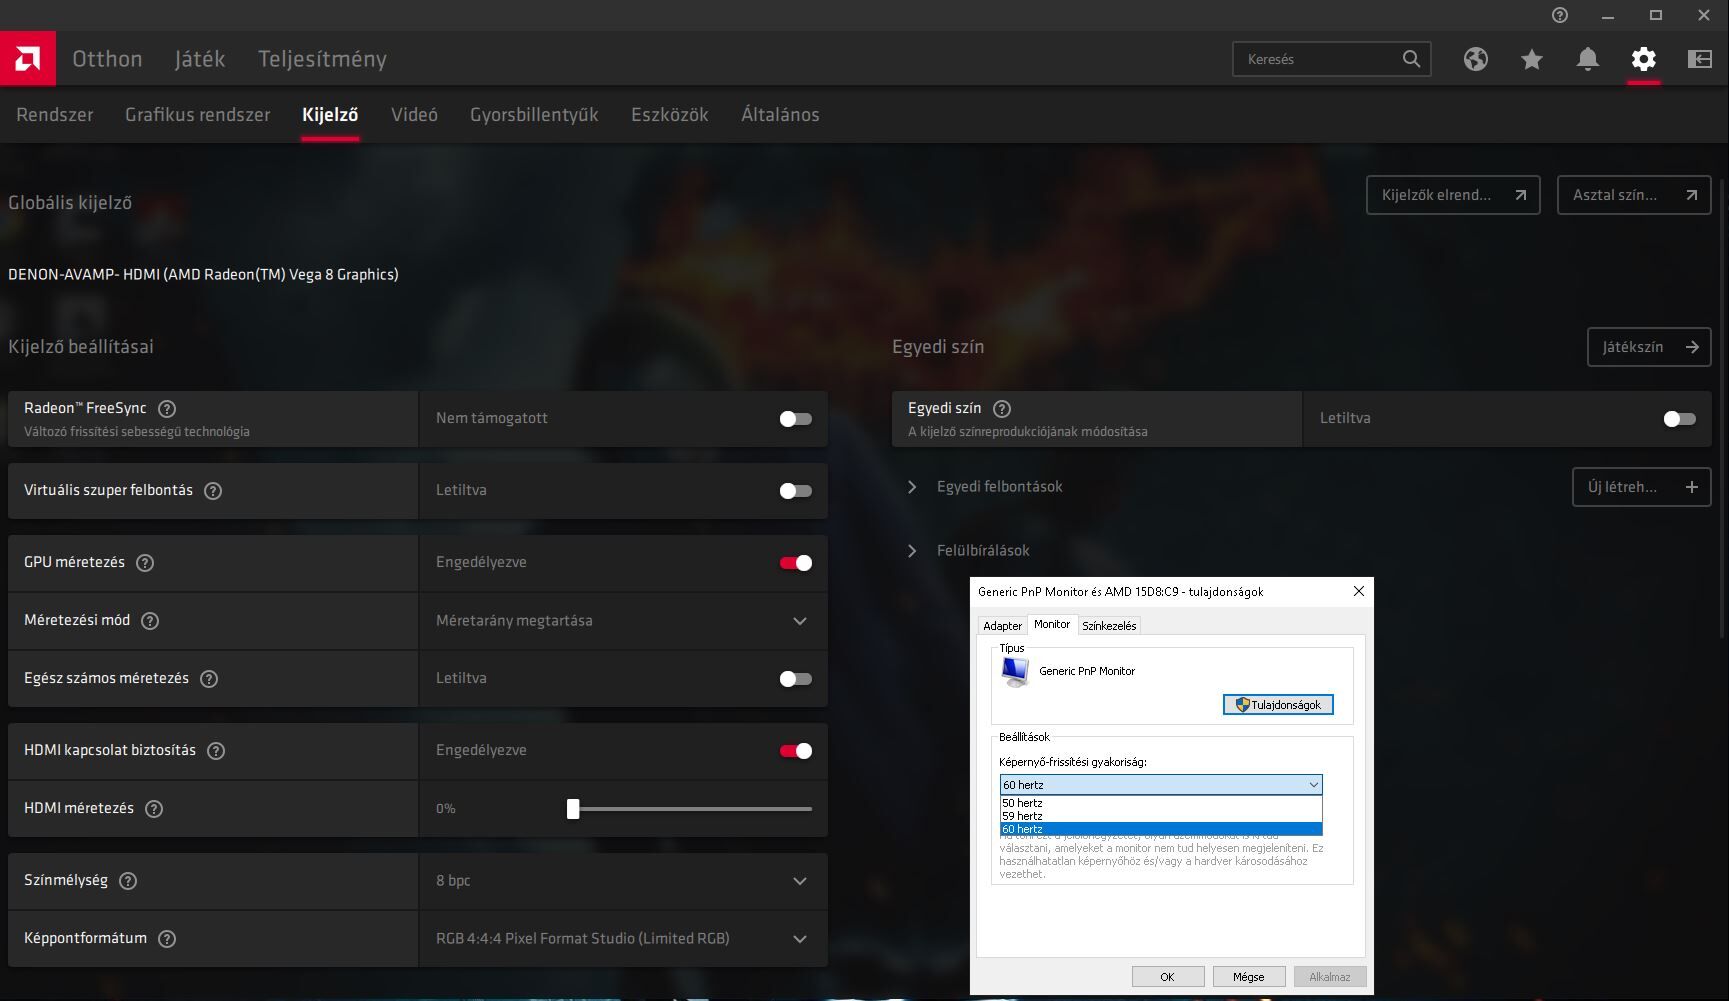The width and height of the screenshot is (1729, 1001).
Task: Enable Virtuális szuper felbontás switch
Action: pos(796,491)
